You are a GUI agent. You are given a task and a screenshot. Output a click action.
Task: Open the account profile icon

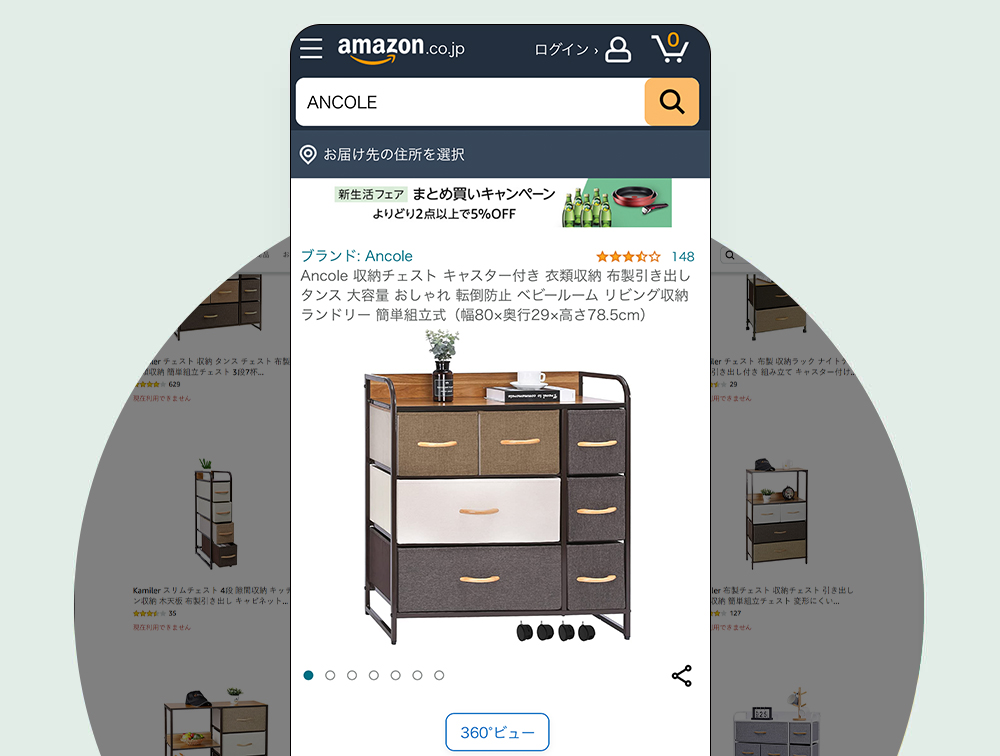tap(618, 49)
